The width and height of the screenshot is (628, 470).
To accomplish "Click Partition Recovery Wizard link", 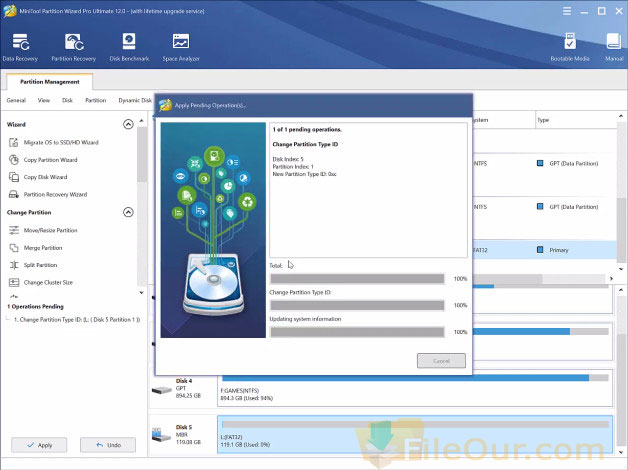I will pos(55,194).
